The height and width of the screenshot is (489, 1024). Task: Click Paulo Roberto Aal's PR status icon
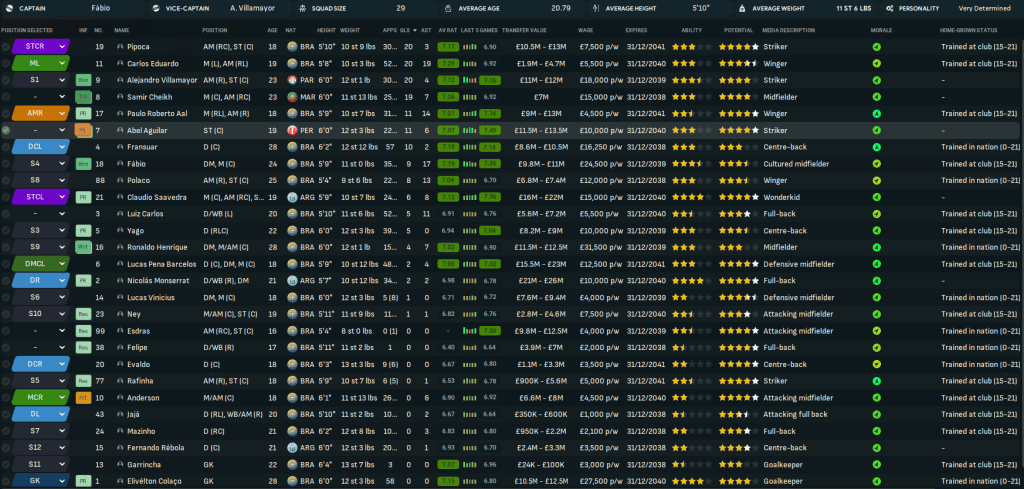pyautogui.click(x=83, y=113)
